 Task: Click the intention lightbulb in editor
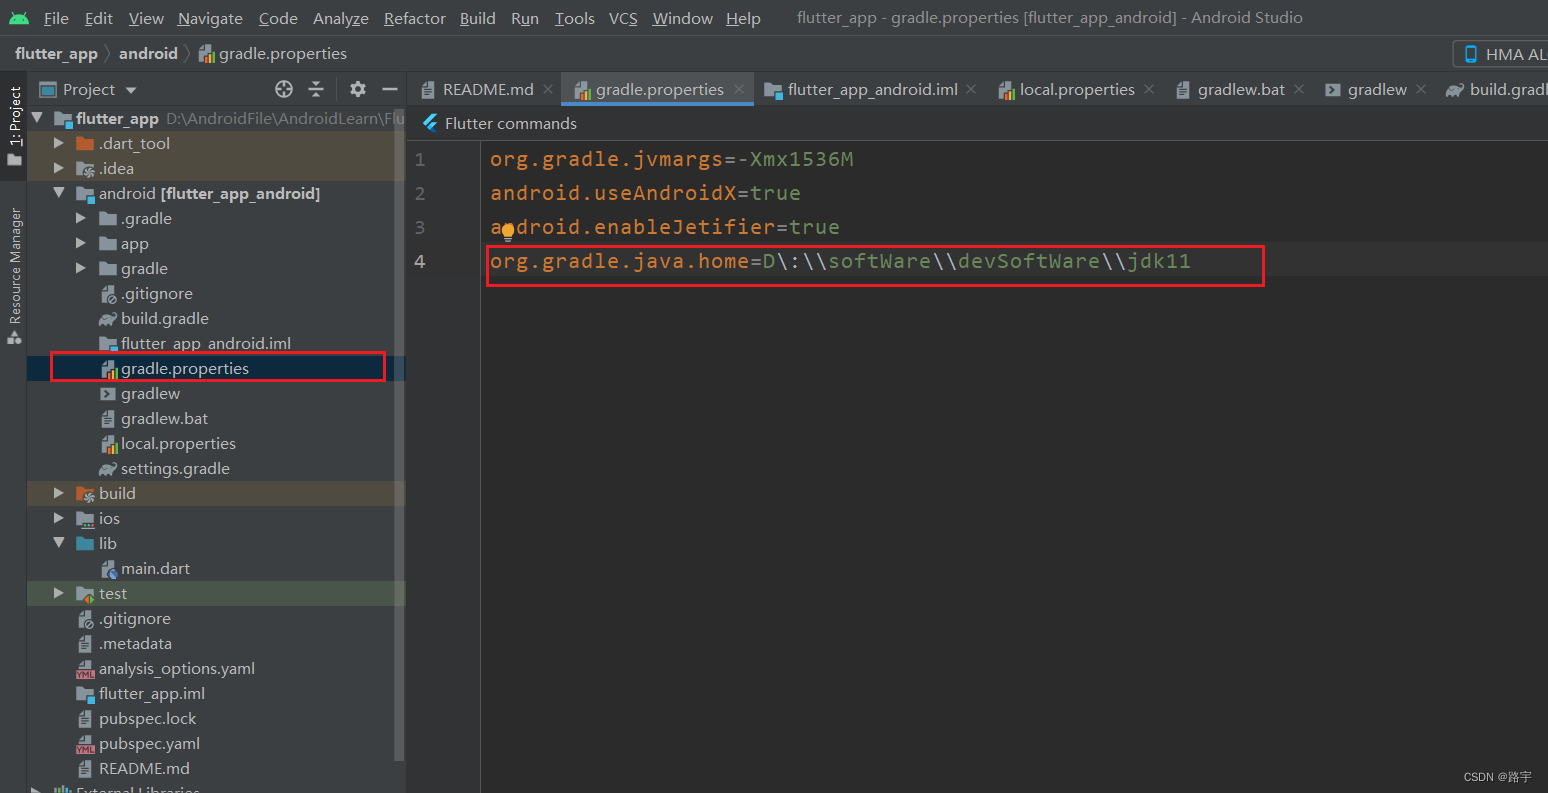coord(508,233)
